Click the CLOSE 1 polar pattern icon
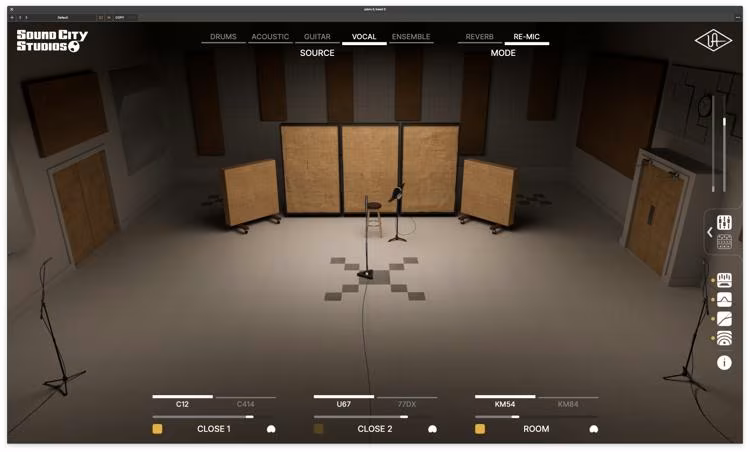 coord(271,429)
